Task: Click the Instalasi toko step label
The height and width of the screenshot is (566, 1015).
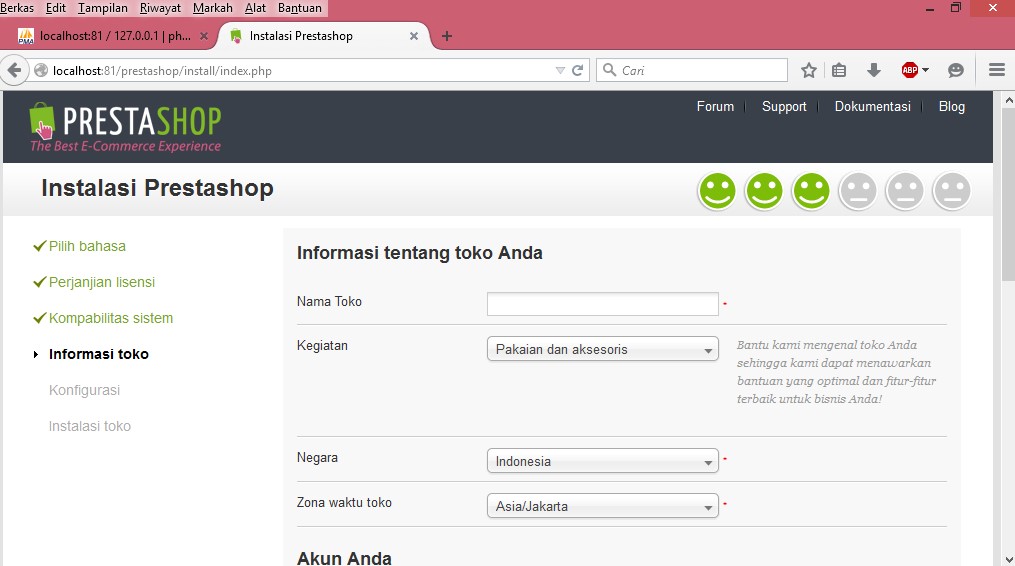Action: coord(90,426)
